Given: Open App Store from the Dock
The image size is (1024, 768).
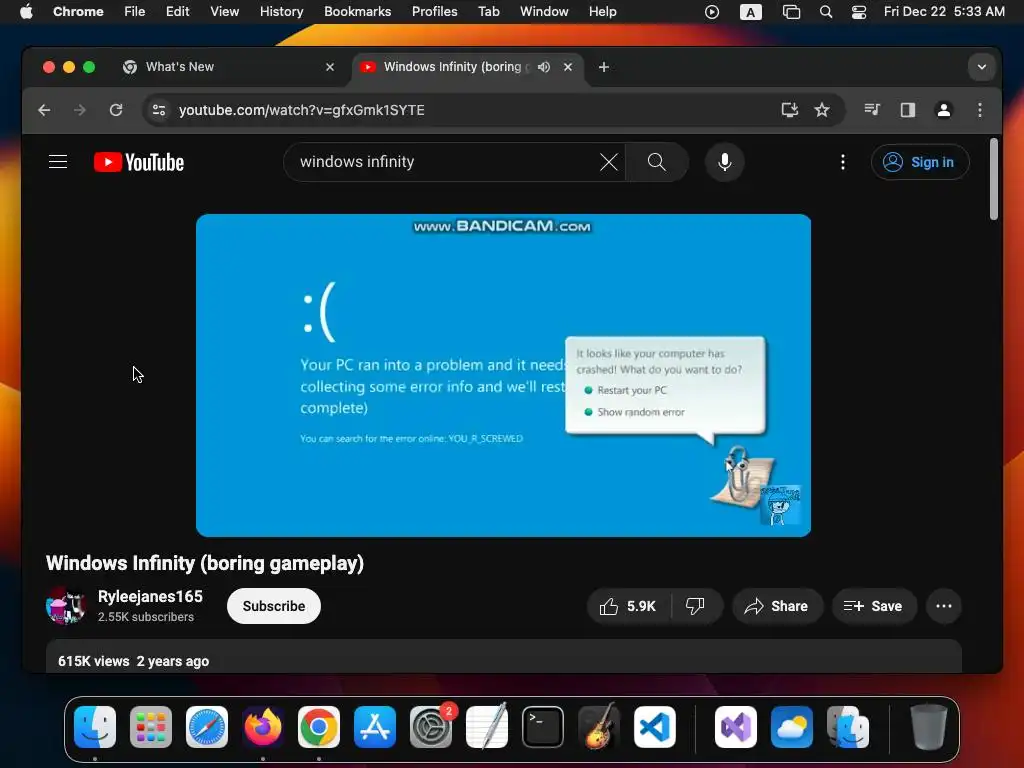Looking at the screenshot, I should 375,727.
